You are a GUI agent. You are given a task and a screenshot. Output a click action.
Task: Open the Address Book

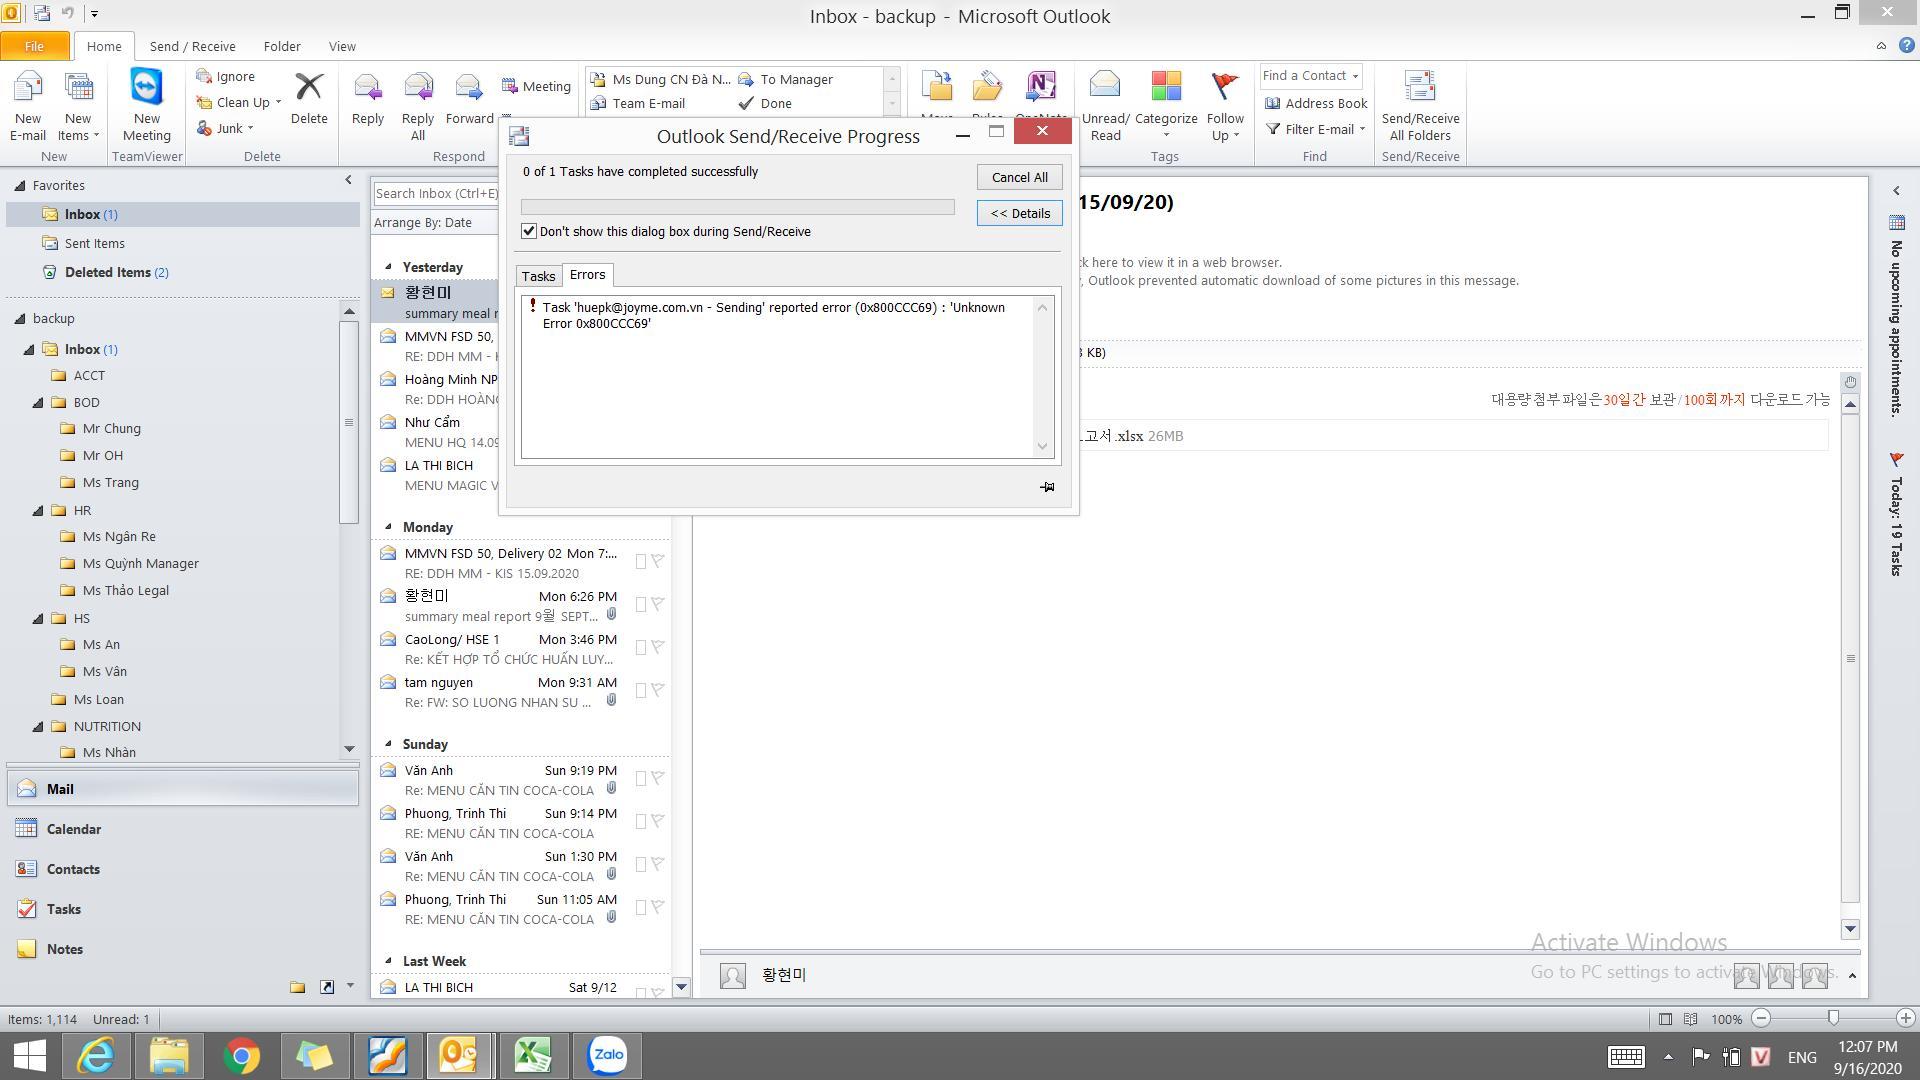point(1315,103)
